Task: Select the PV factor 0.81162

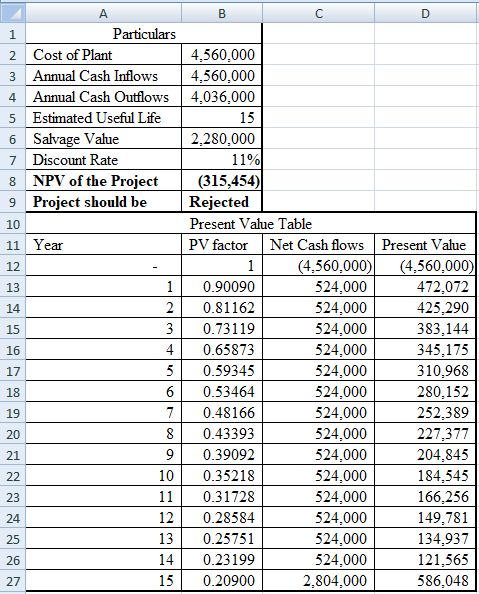Action: pos(222,308)
